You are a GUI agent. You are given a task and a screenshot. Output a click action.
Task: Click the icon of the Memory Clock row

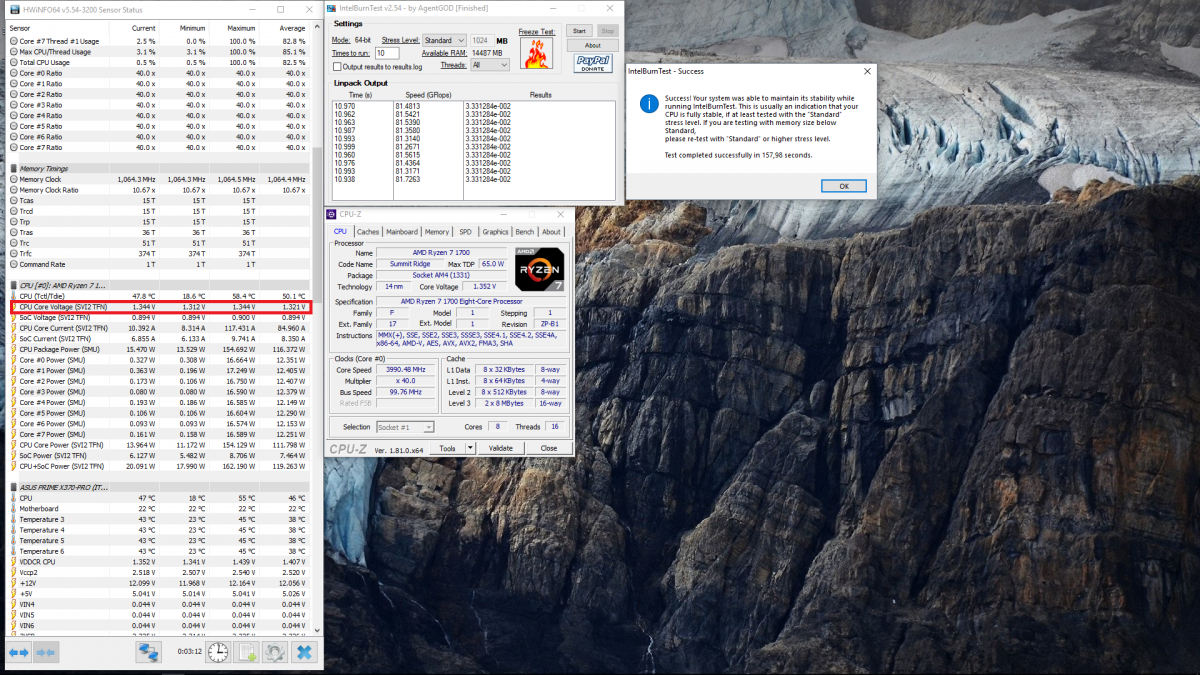[14, 179]
